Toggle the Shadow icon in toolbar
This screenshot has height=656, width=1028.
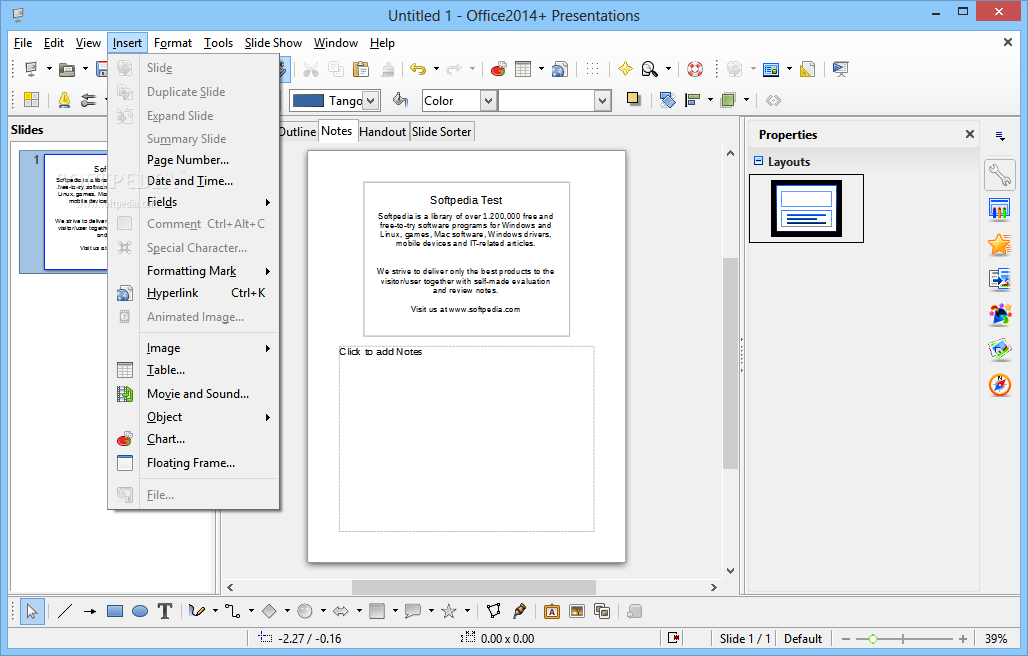point(633,100)
